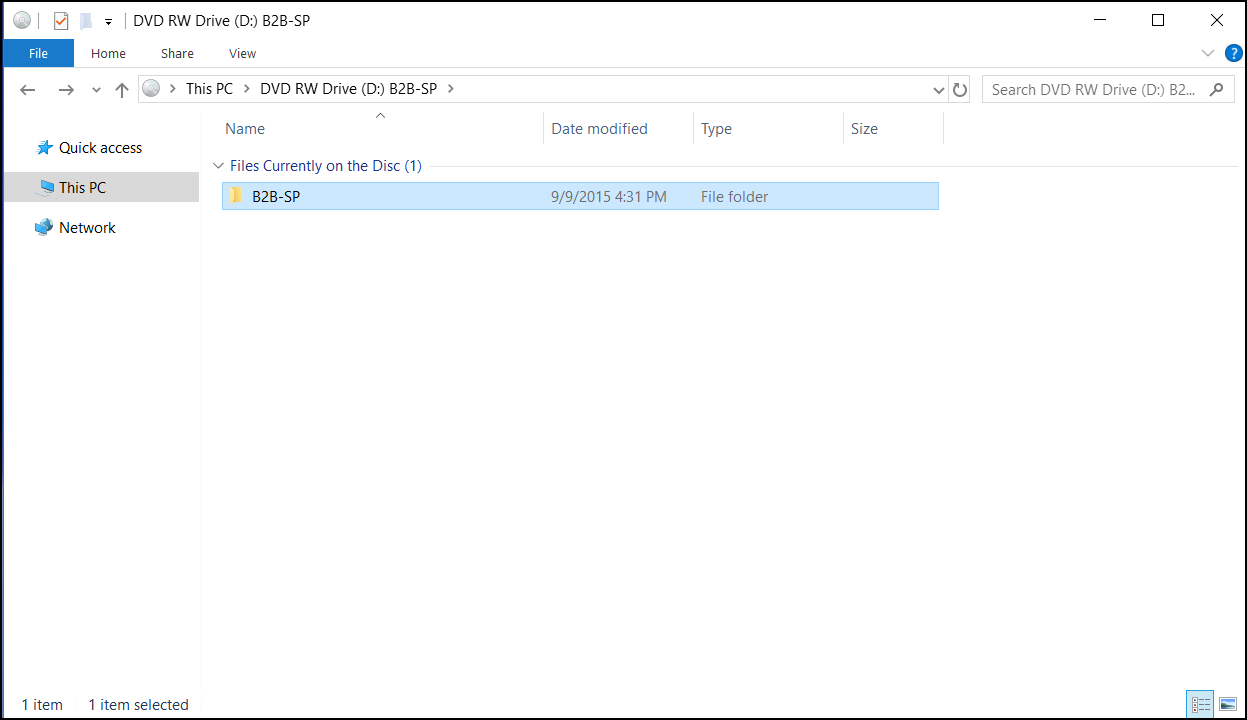The height and width of the screenshot is (720, 1247).
Task: Click the DVD drive icon in title bar
Action: pyautogui.click(x=22, y=20)
